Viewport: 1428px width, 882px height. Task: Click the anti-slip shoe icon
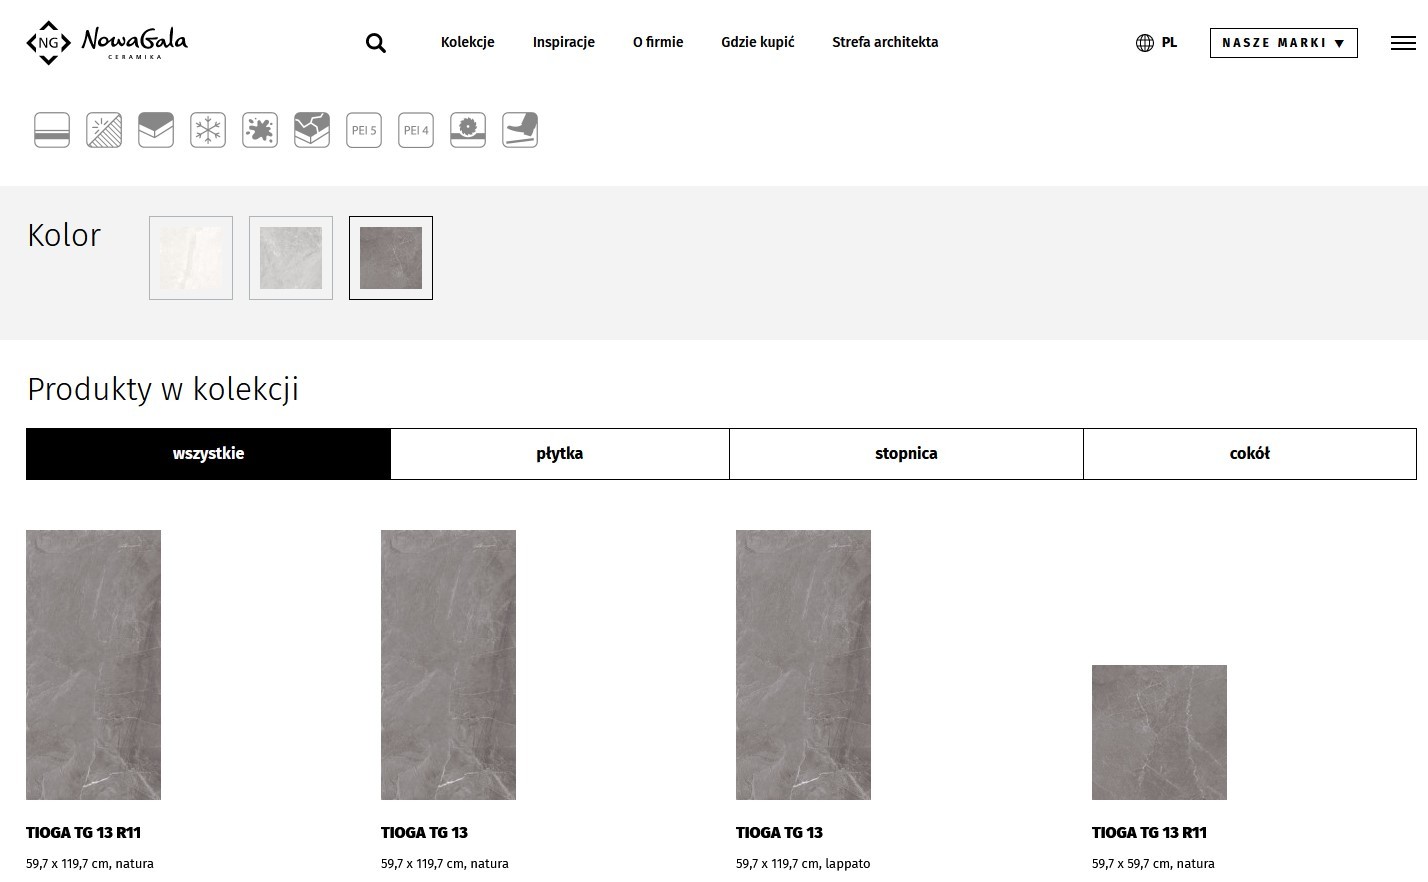(x=520, y=130)
